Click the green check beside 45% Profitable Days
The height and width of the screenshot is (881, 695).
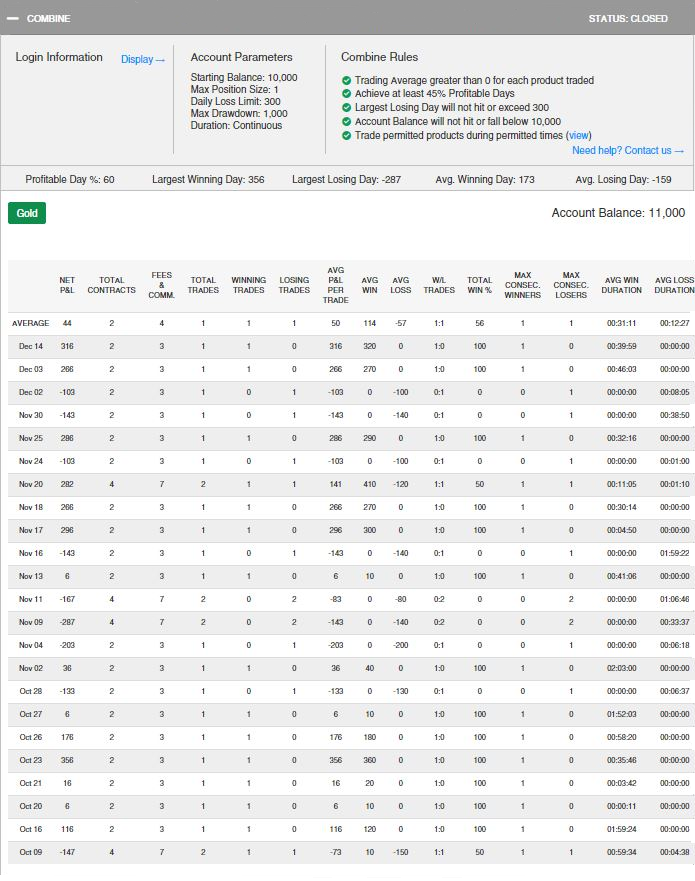346,94
